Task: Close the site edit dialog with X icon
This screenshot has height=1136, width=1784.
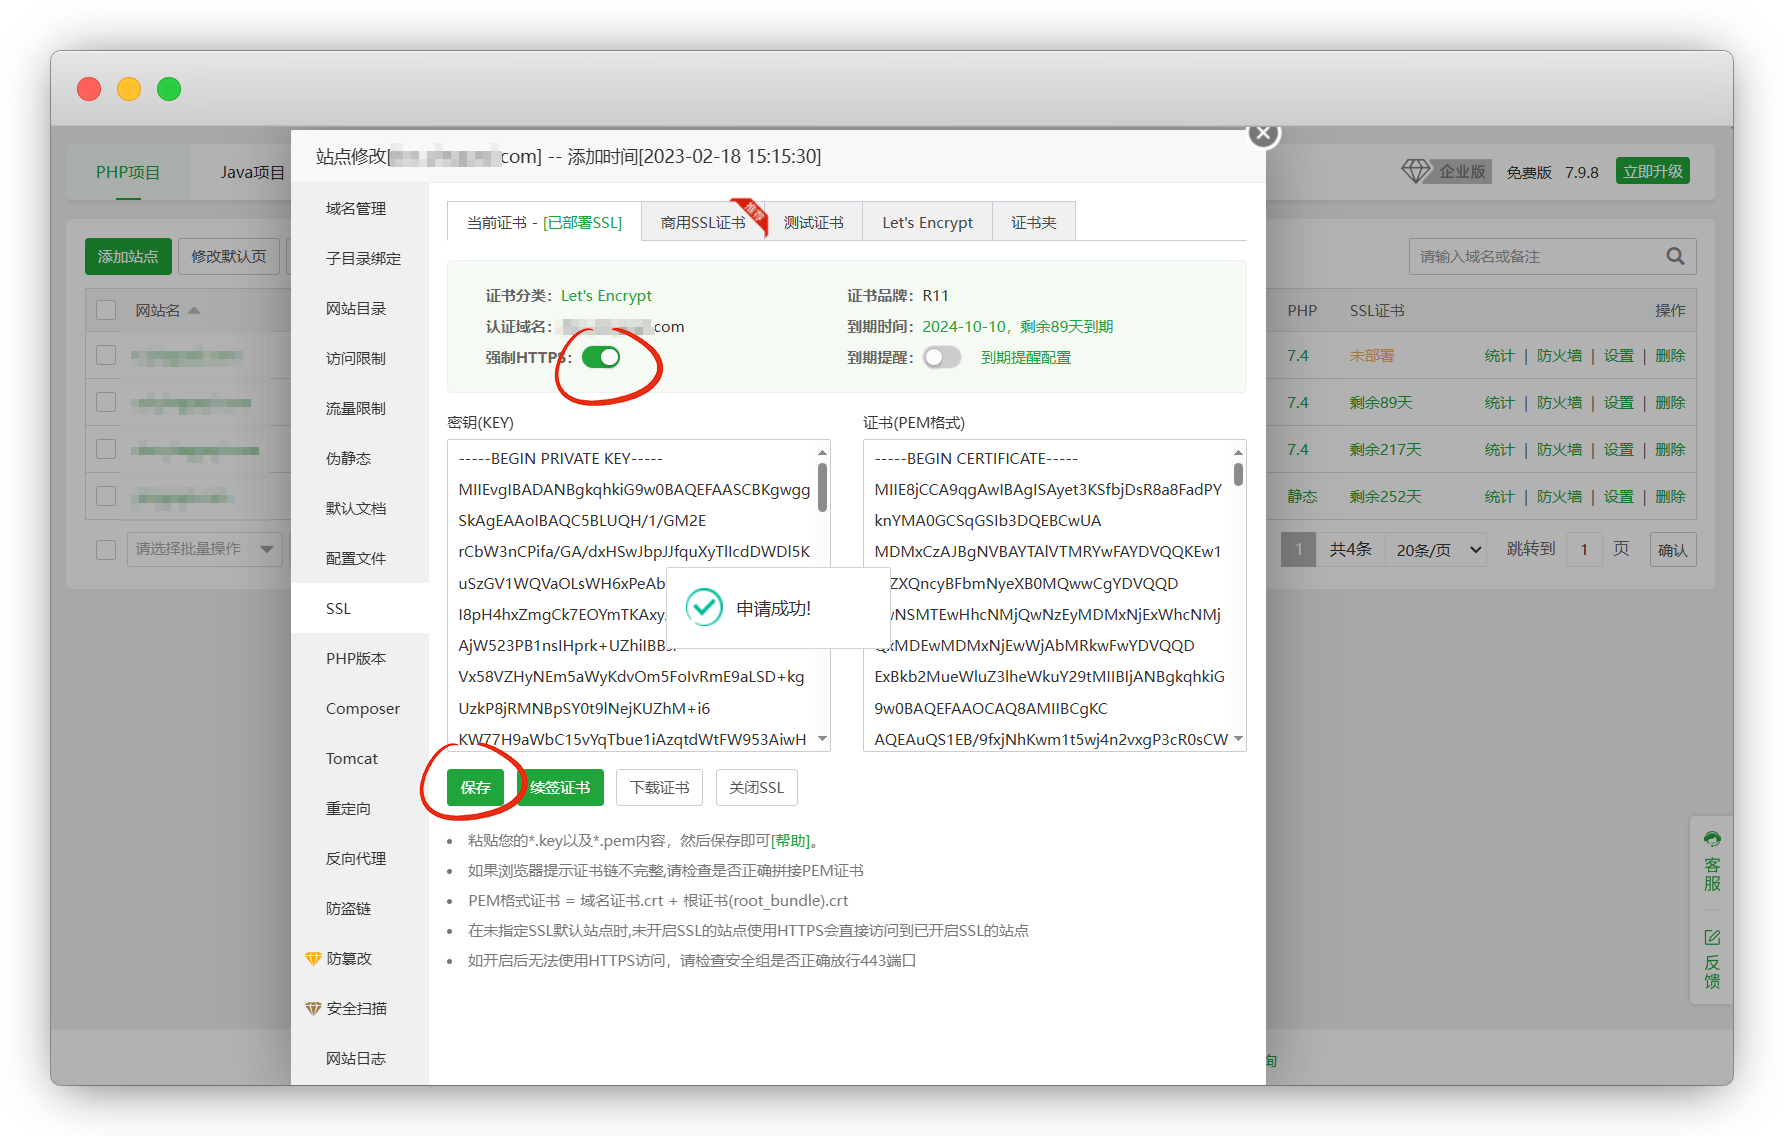Action: tap(1263, 133)
